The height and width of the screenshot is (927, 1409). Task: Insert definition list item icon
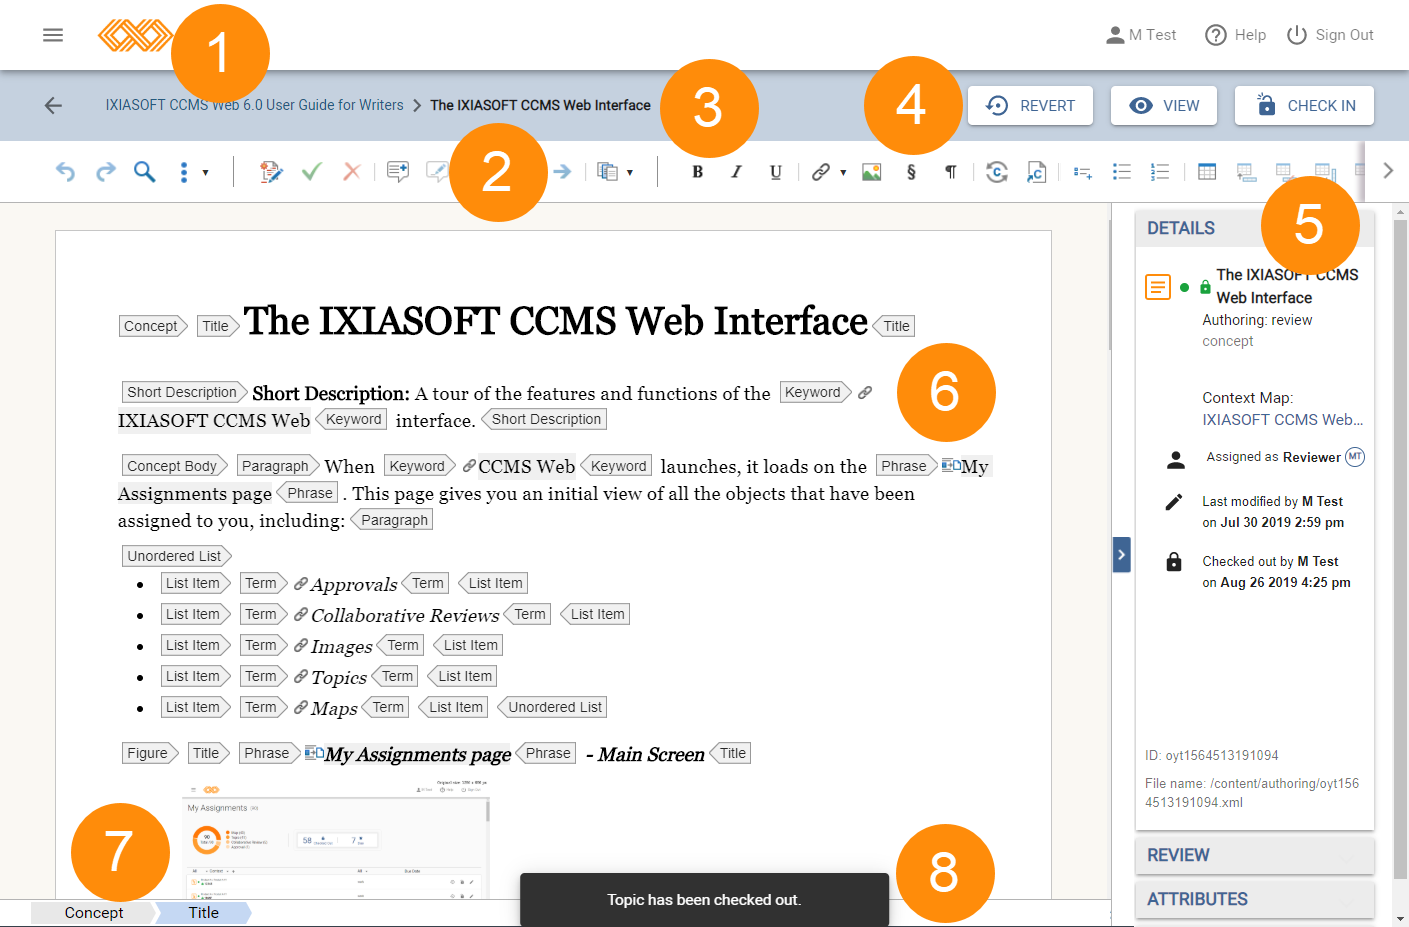point(1083,172)
